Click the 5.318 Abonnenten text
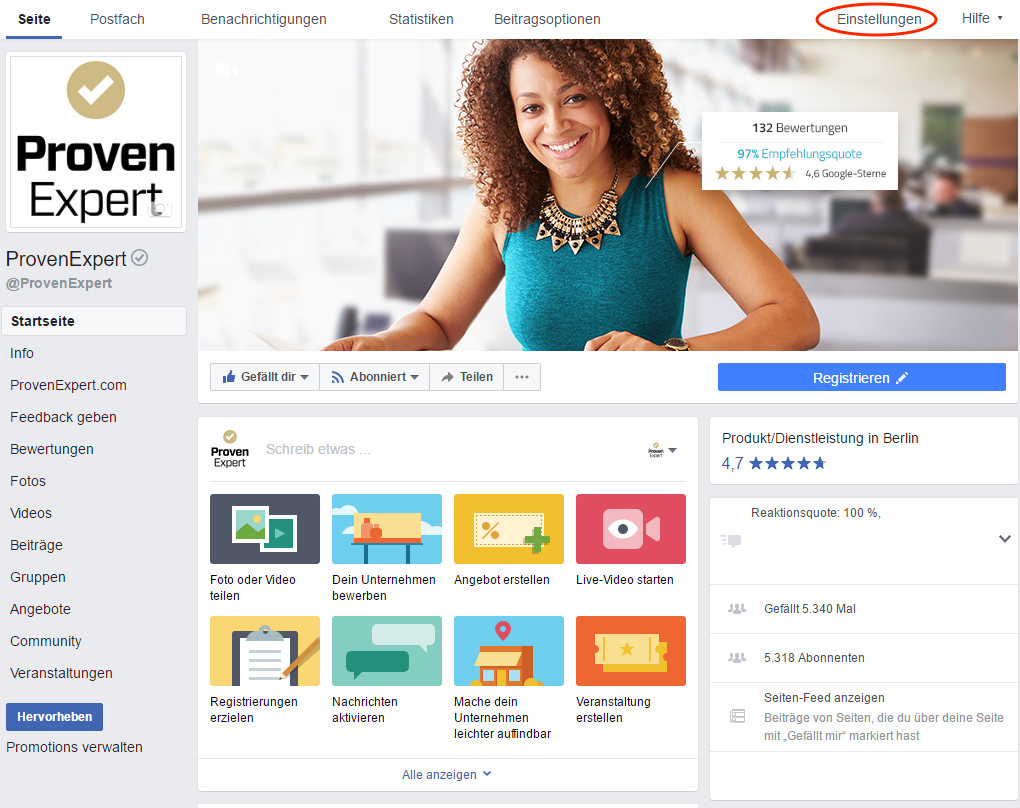 click(x=814, y=658)
